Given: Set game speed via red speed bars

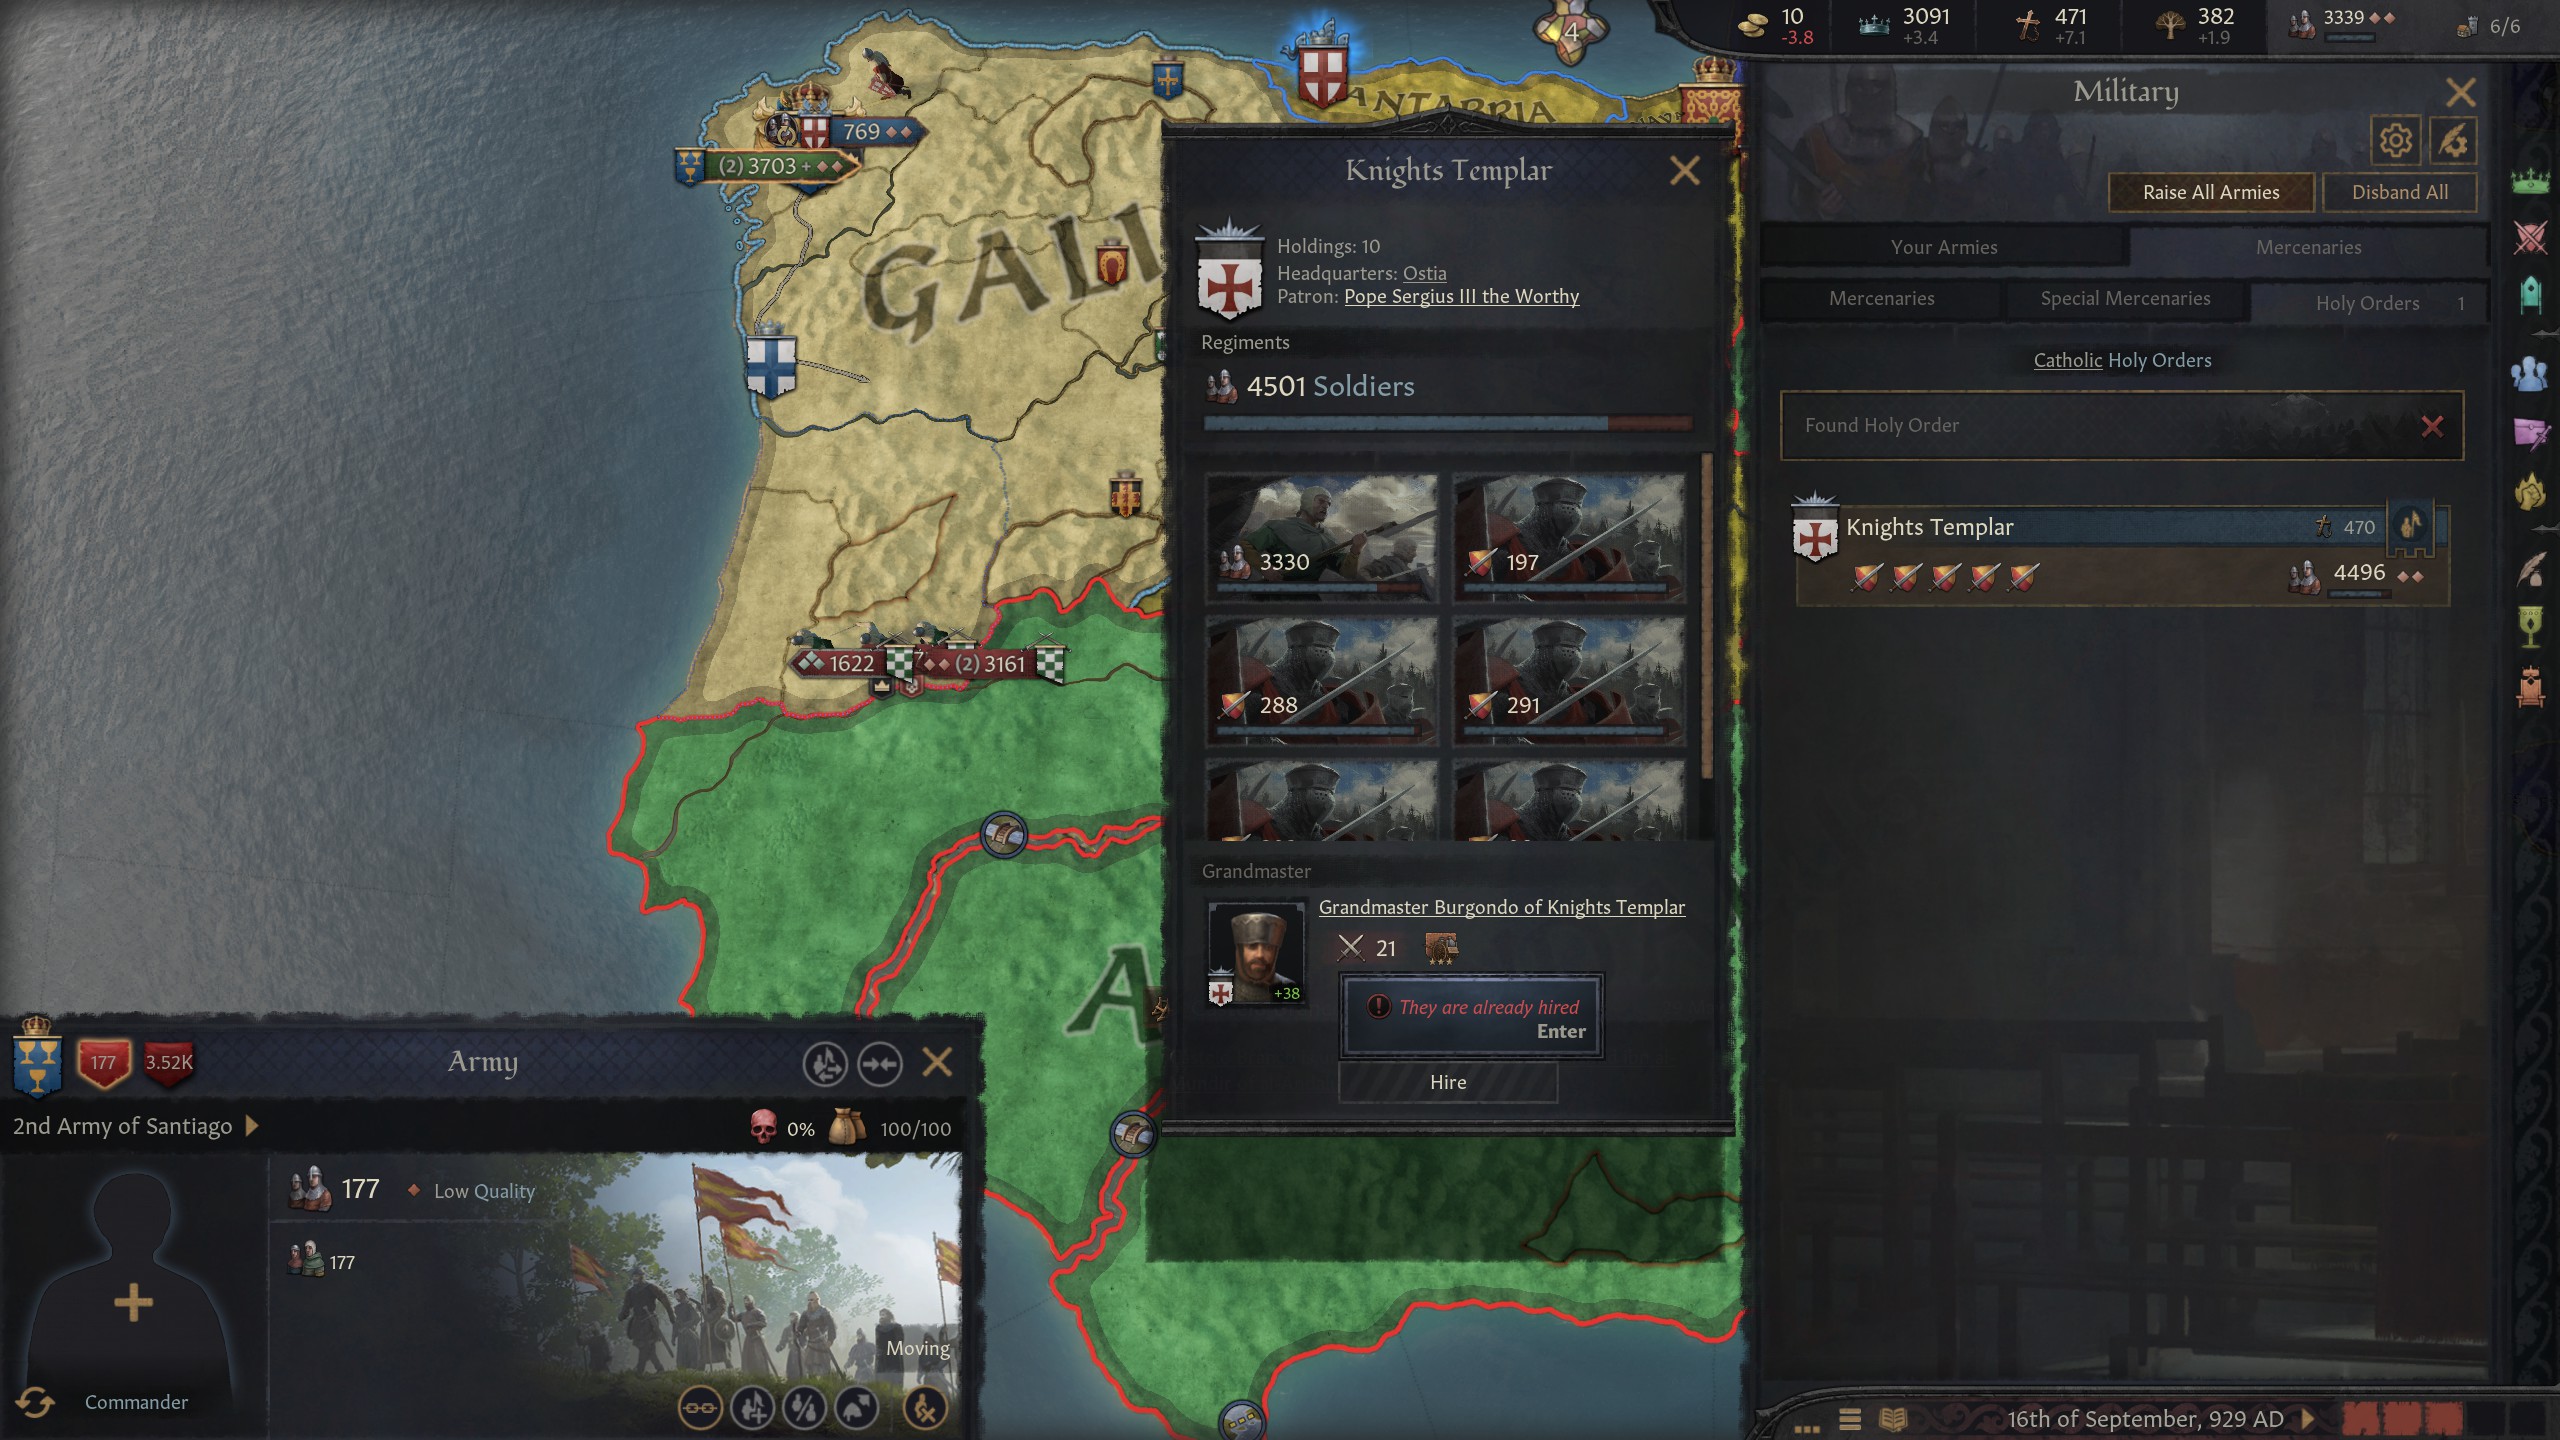Looking at the screenshot, I should (x=2402, y=1418).
